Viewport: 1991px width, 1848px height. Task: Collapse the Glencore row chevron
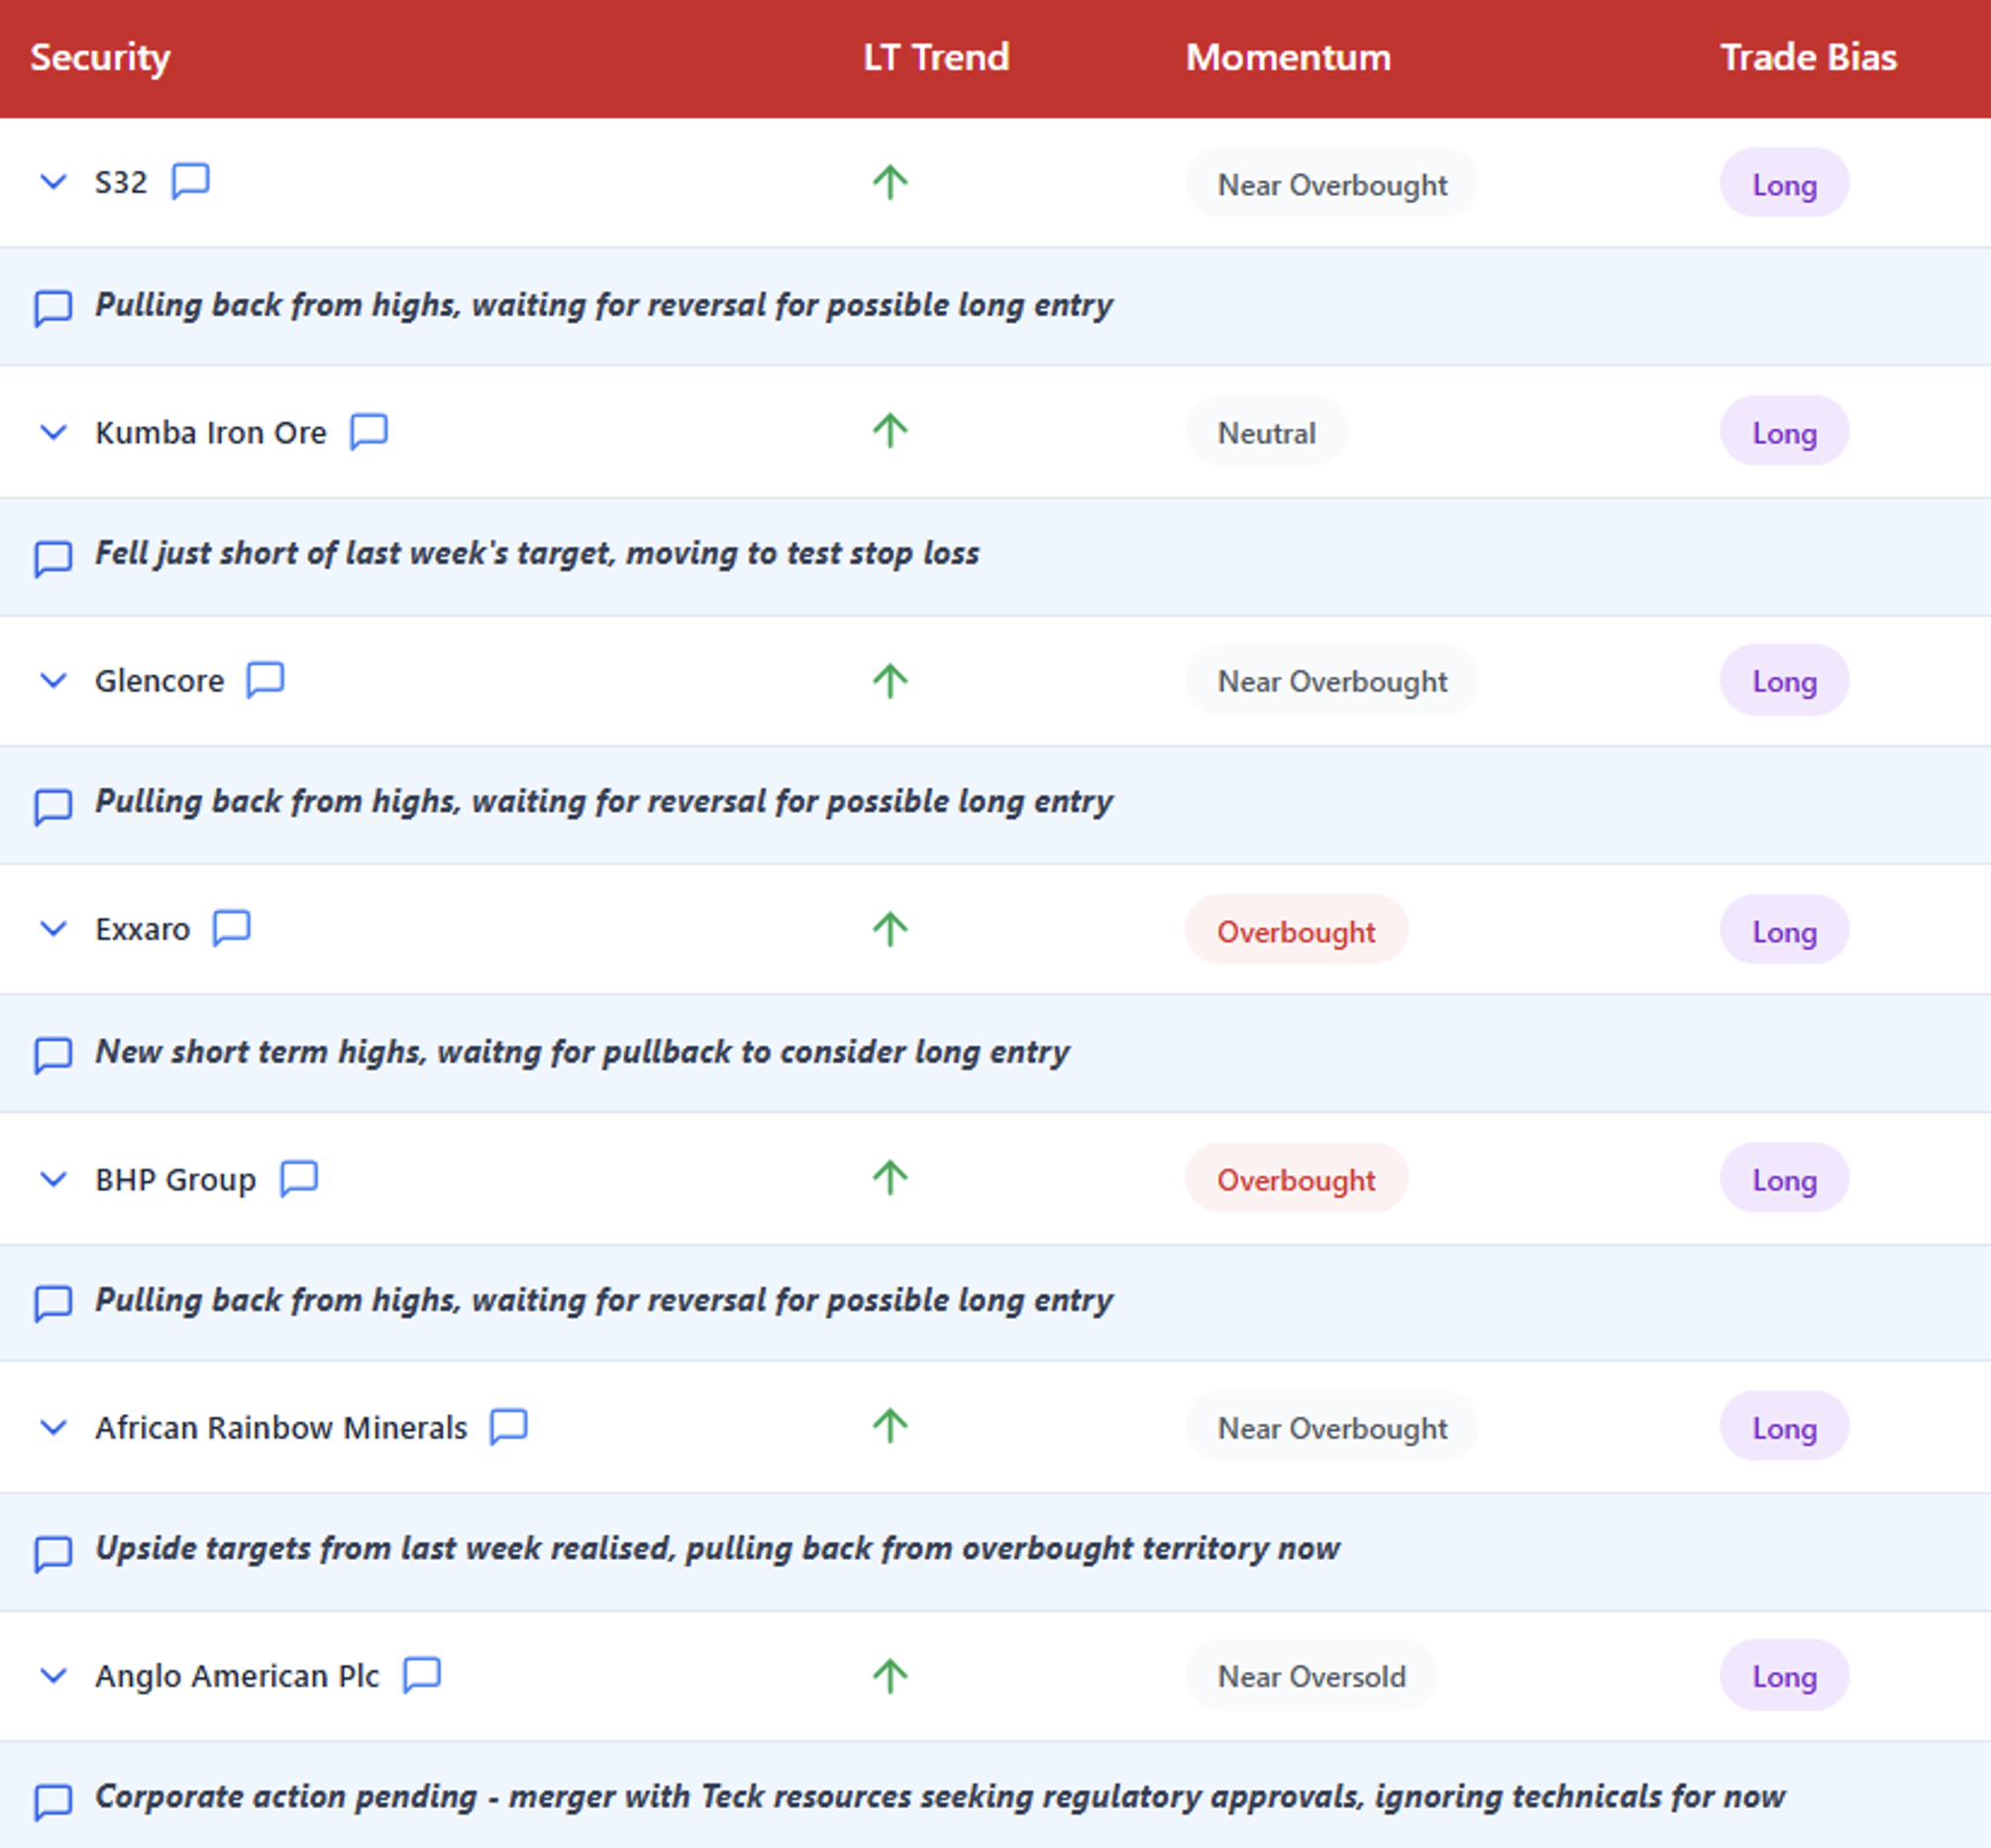click(x=53, y=680)
